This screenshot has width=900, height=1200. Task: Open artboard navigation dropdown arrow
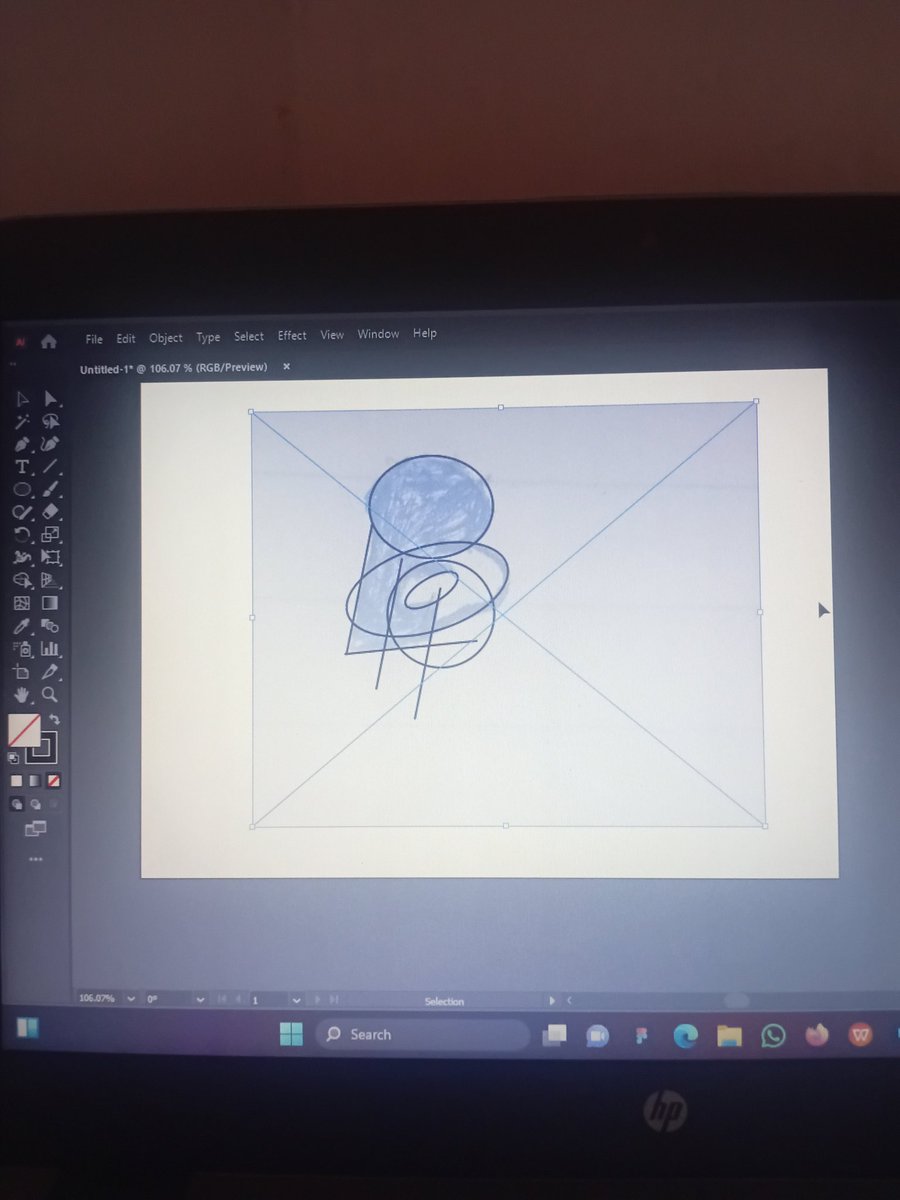tap(296, 999)
